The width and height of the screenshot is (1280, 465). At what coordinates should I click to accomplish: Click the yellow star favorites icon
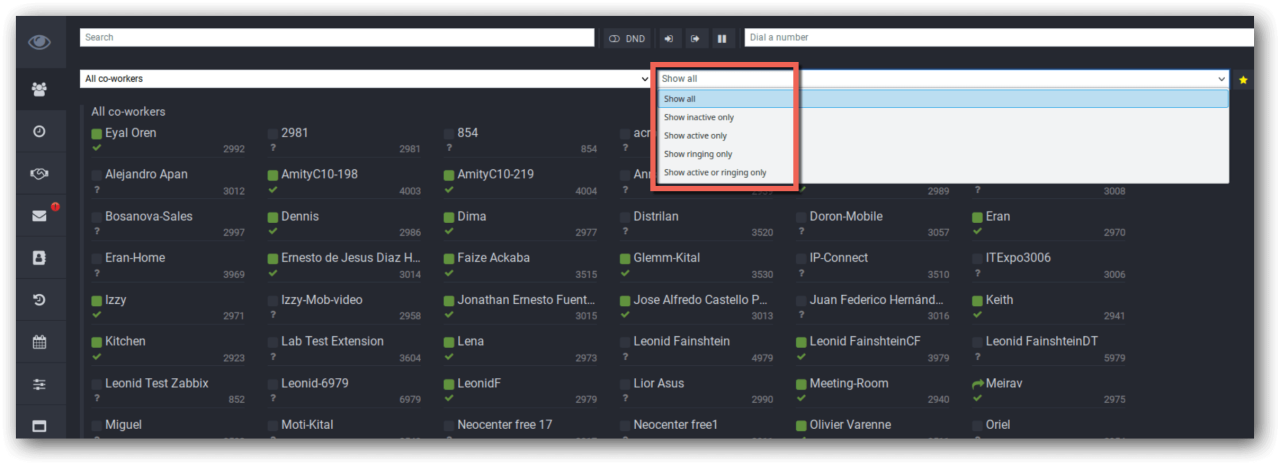pos(1243,79)
